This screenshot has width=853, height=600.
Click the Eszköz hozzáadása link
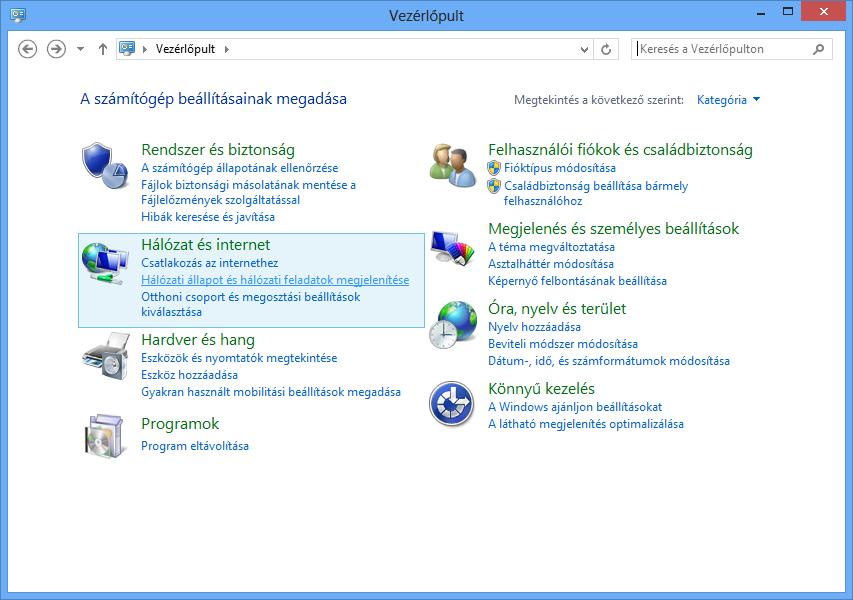(189, 375)
